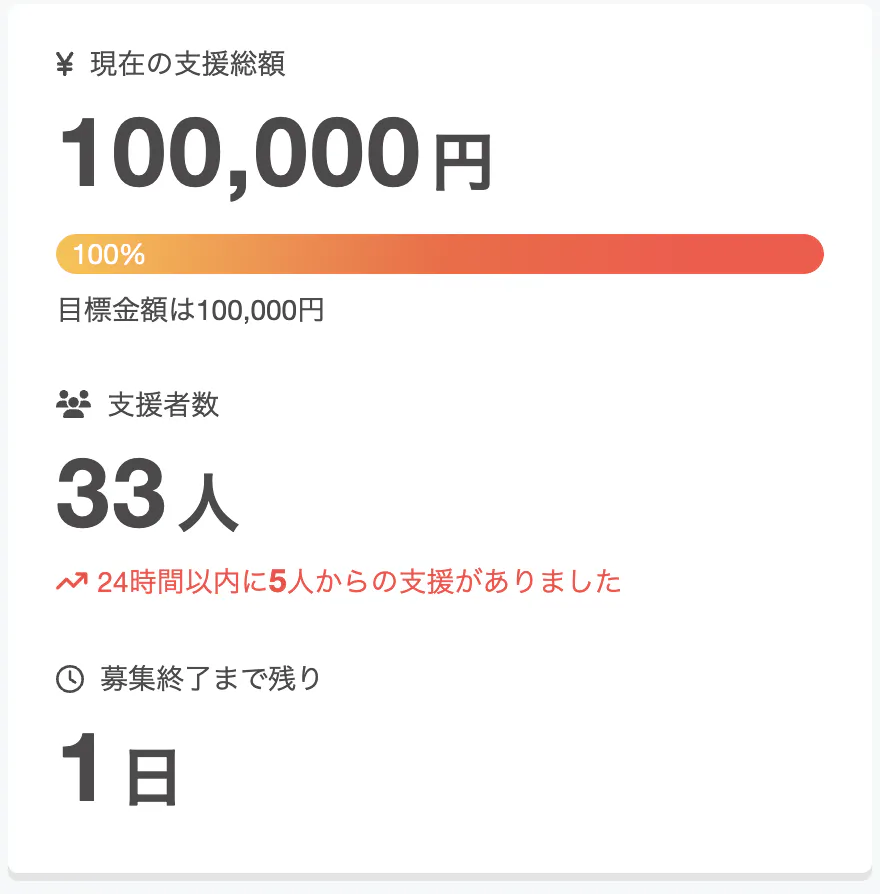The width and height of the screenshot is (880, 894).
Task: Click the 100,000 total amount figure
Action: pyautogui.click(x=239, y=156)
